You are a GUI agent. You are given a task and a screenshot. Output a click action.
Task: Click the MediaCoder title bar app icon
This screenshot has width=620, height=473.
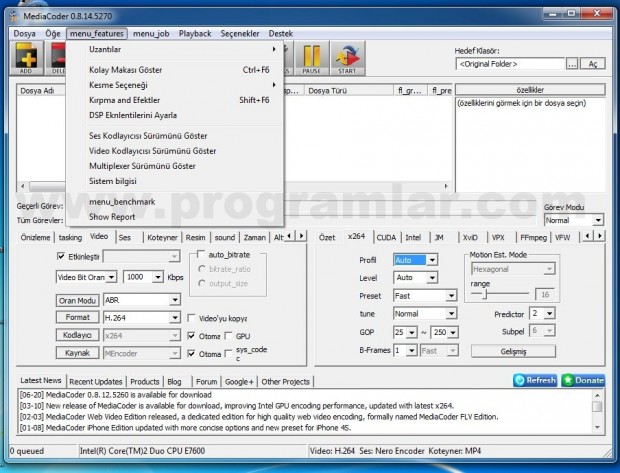point(14,16)
